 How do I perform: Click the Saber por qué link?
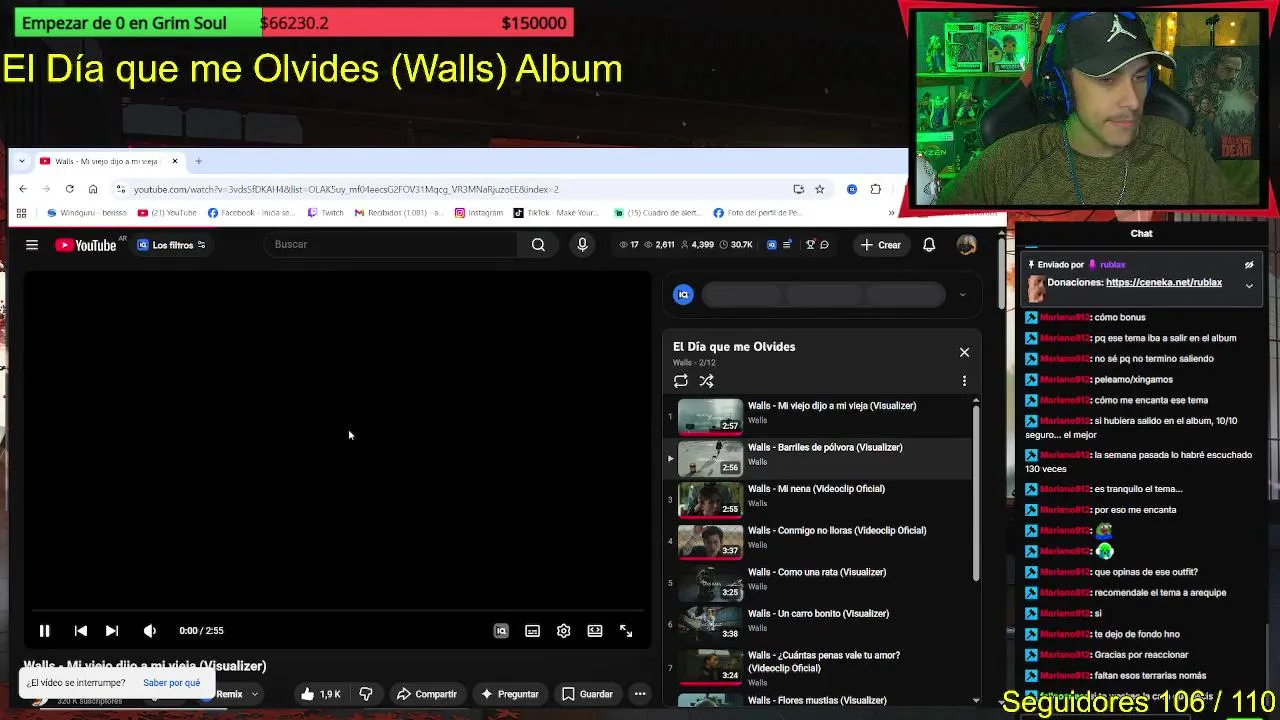click(x=171, y=683)
